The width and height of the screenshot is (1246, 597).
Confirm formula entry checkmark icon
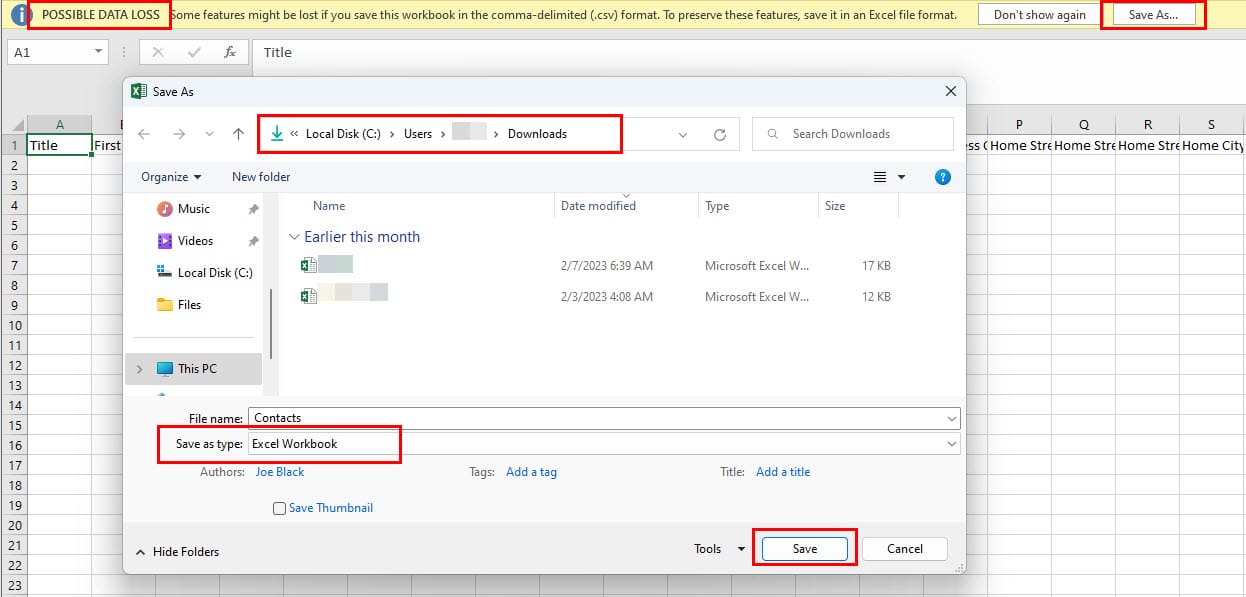pos(194,52)
